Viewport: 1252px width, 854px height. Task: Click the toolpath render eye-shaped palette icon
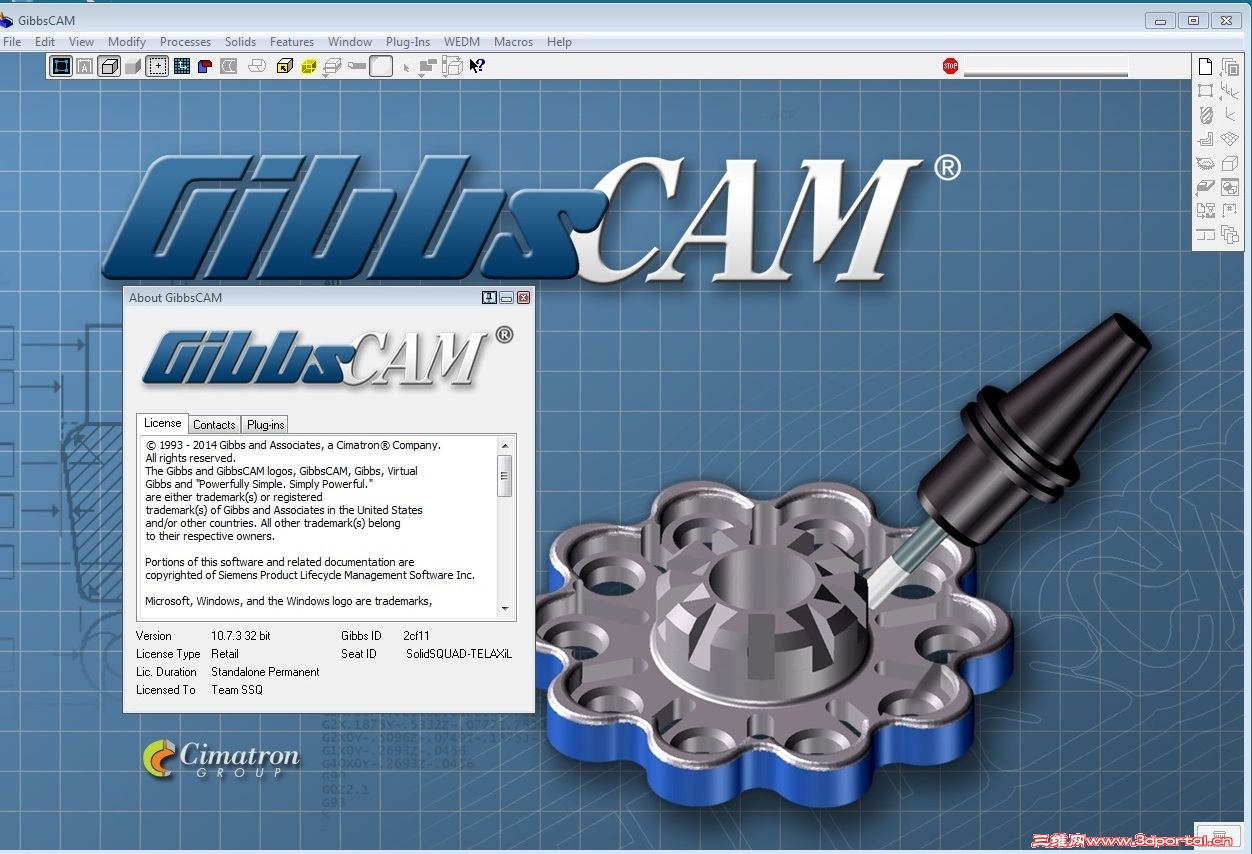coord(1205,164)
